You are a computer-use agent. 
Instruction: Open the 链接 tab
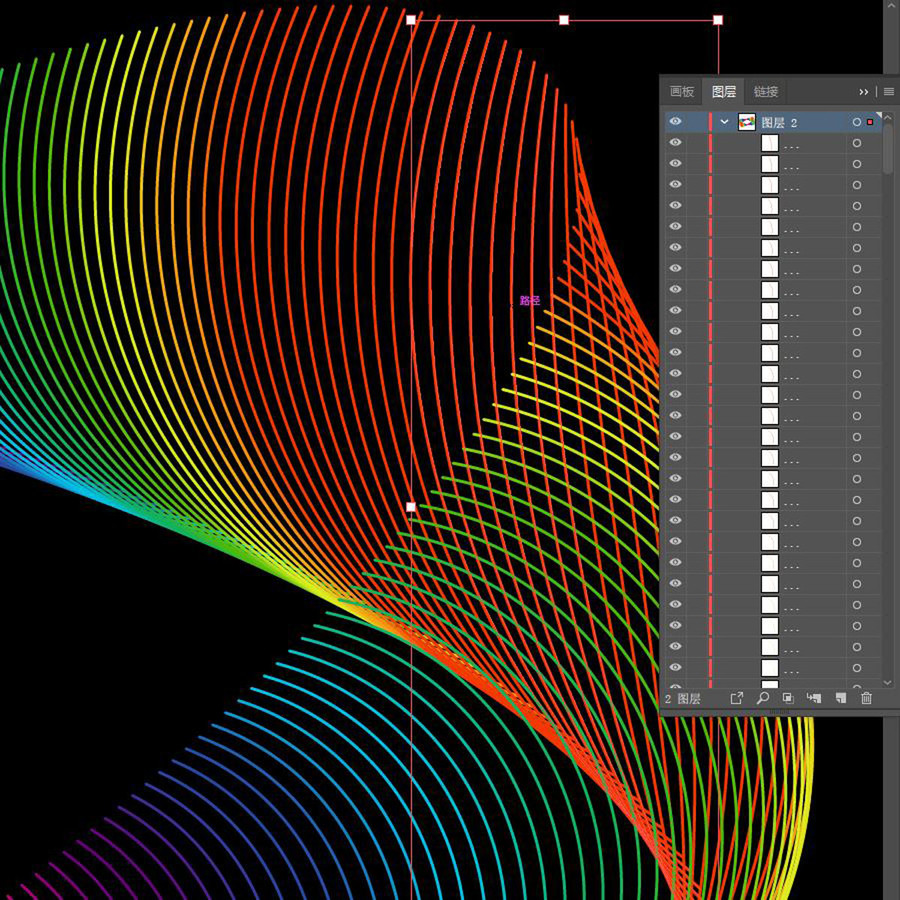766,91
